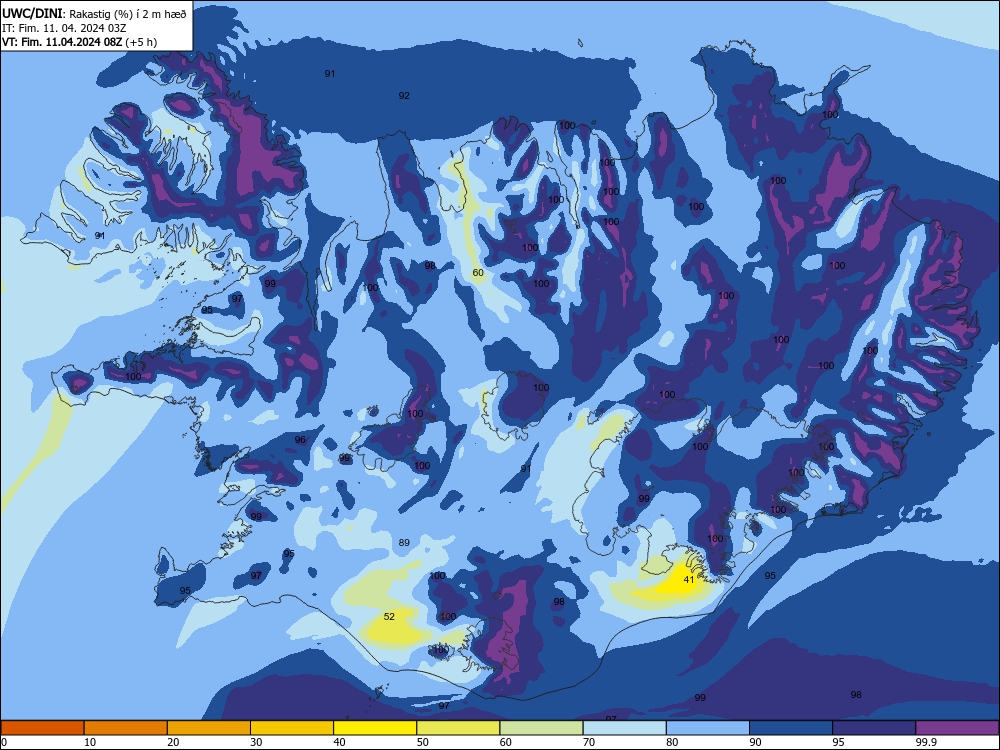Pick the 60–70 pale green legend swatch
This screenshot has height=750, width=1000.
point(541,728)
